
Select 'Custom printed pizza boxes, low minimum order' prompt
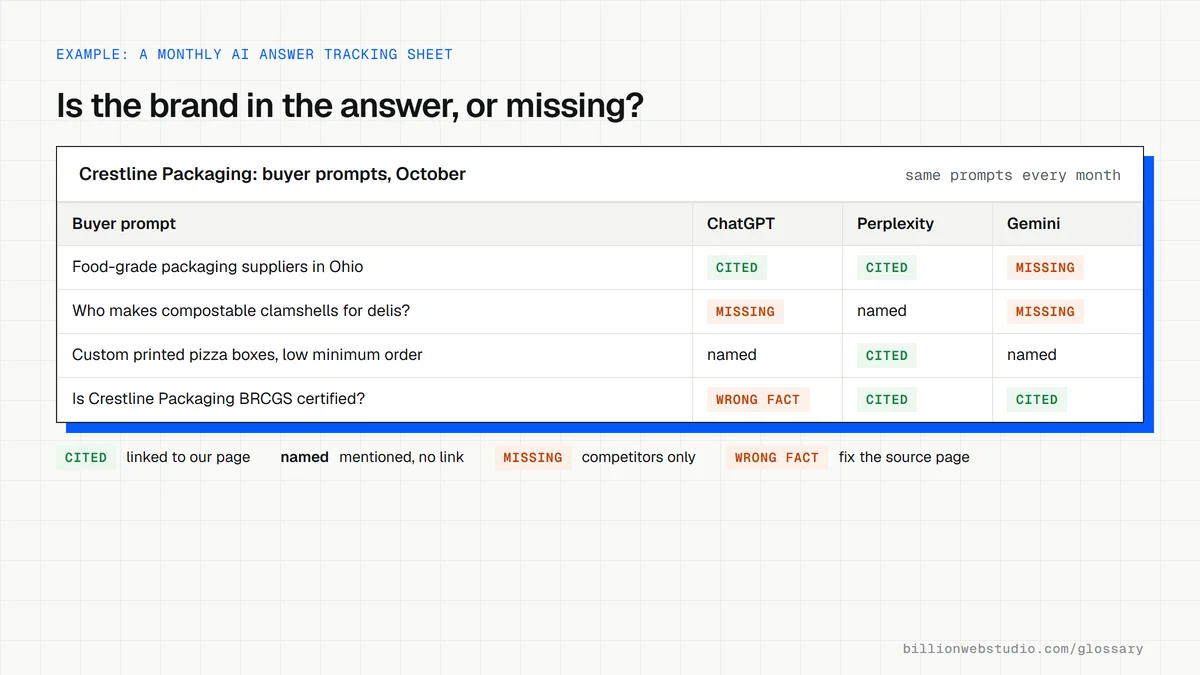(247, 355)
